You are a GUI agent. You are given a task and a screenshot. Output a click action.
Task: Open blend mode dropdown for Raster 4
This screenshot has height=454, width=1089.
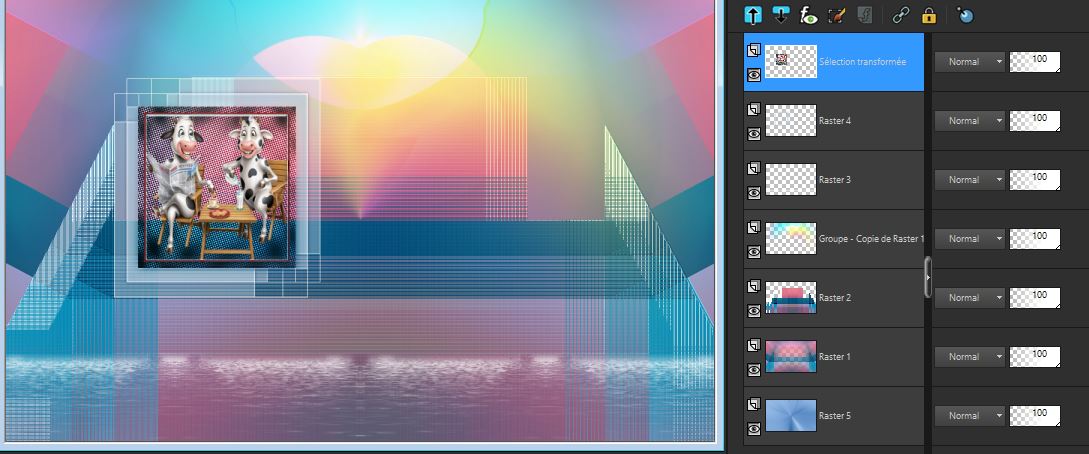click(x=970, y=121)
